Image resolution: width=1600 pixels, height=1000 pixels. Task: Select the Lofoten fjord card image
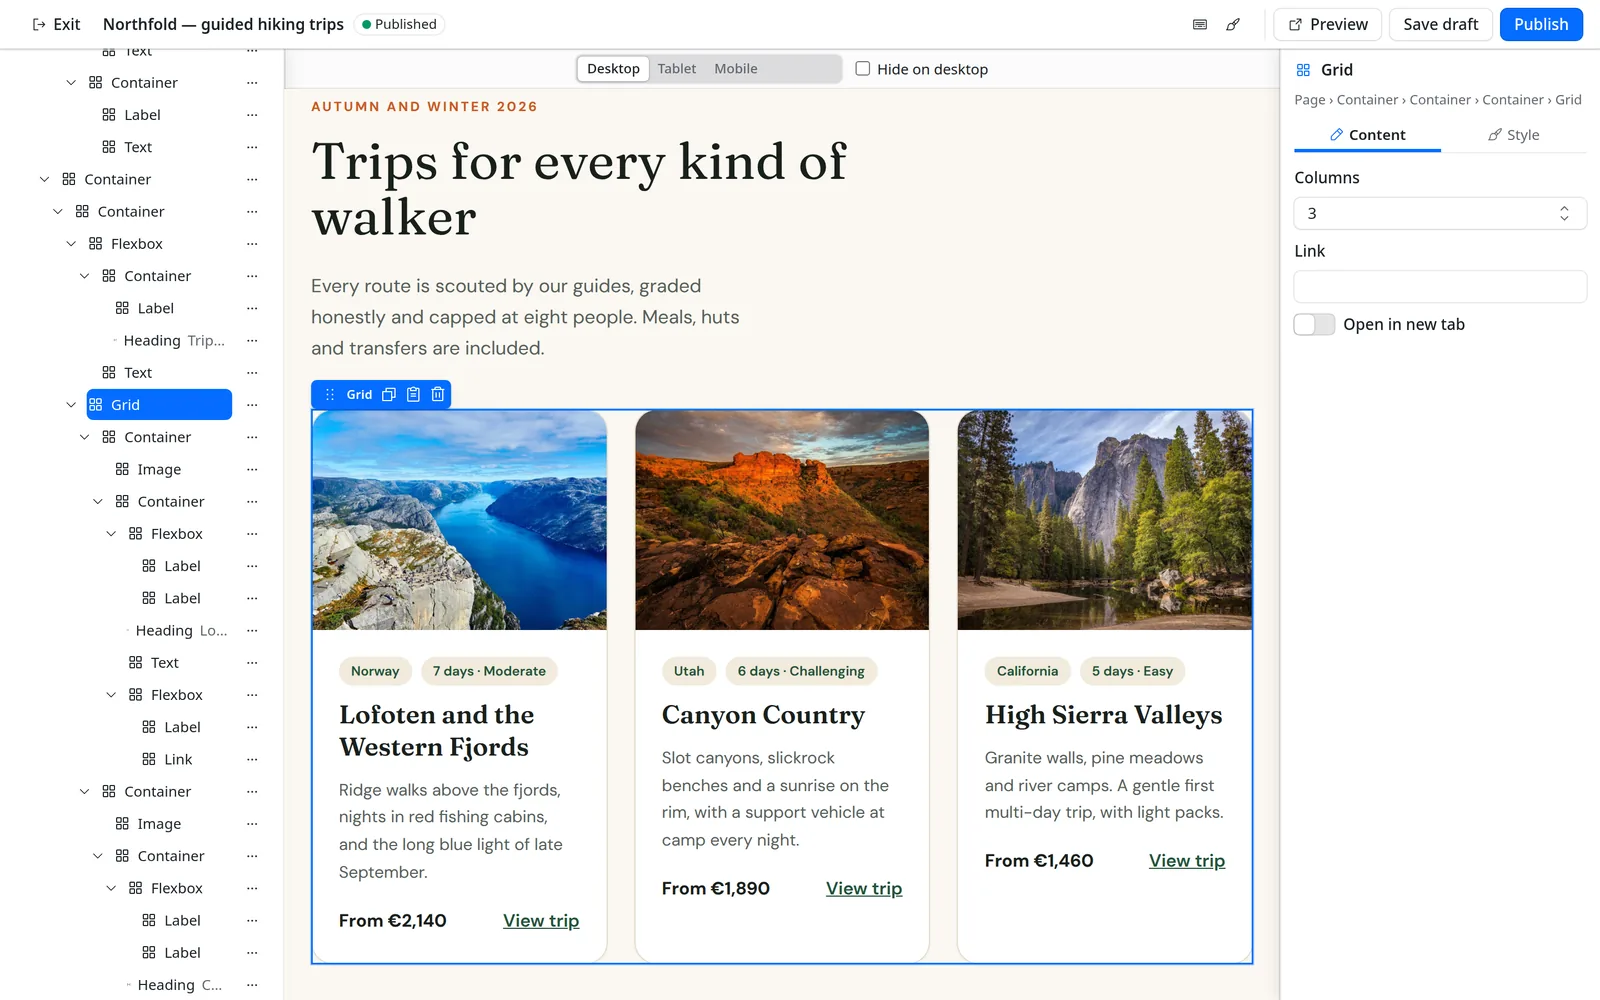(x=460, y=520)
